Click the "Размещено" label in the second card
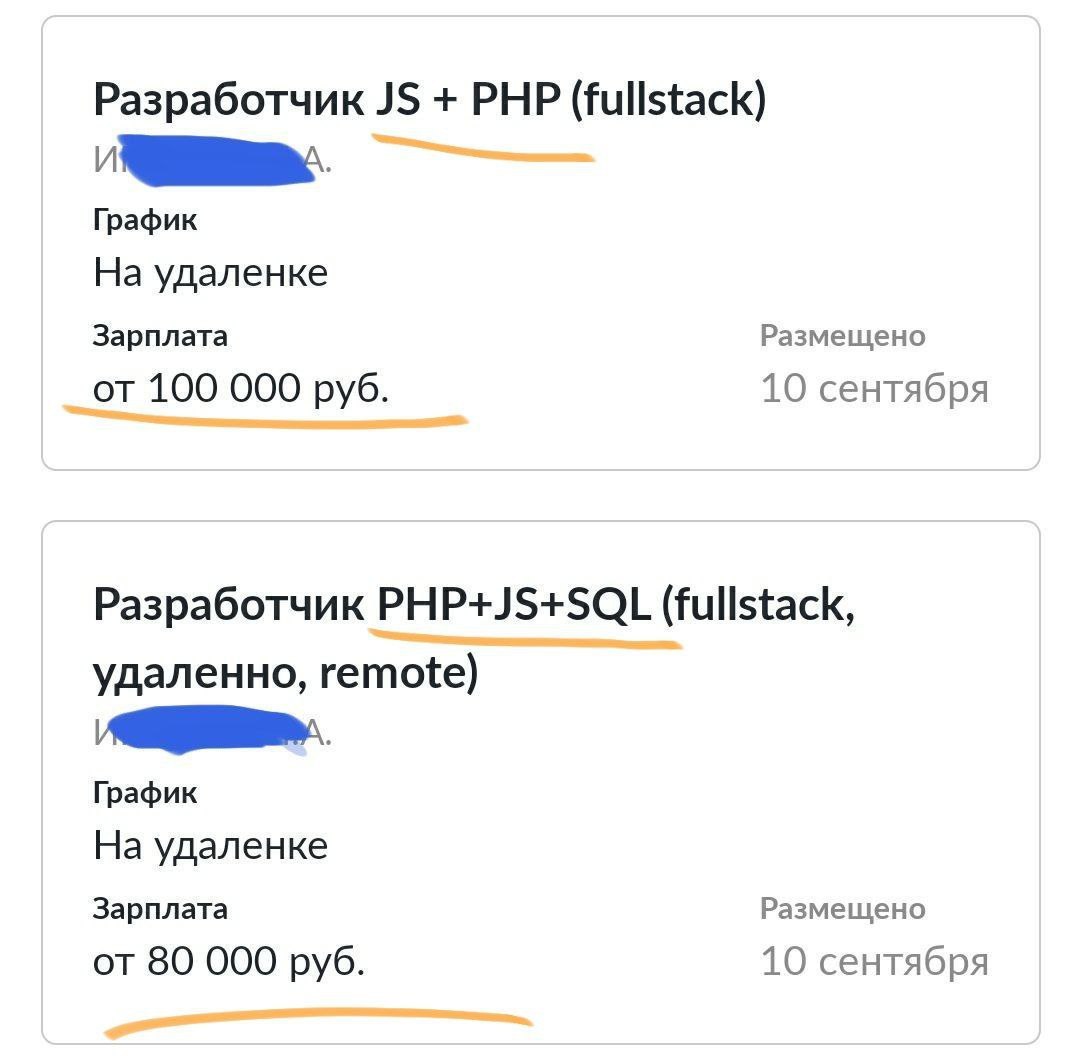Viewport: 1080px width, 1058px height. click(x=842, y=909)
